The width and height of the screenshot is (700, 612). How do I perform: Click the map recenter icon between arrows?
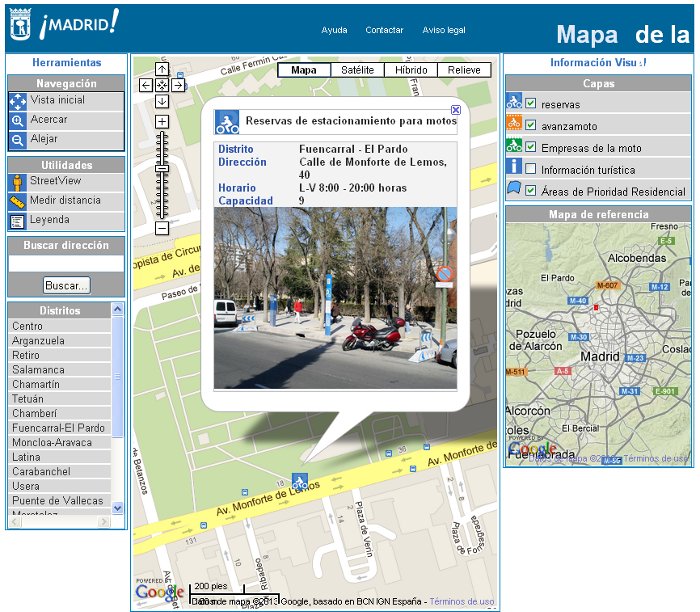[162, 85]
